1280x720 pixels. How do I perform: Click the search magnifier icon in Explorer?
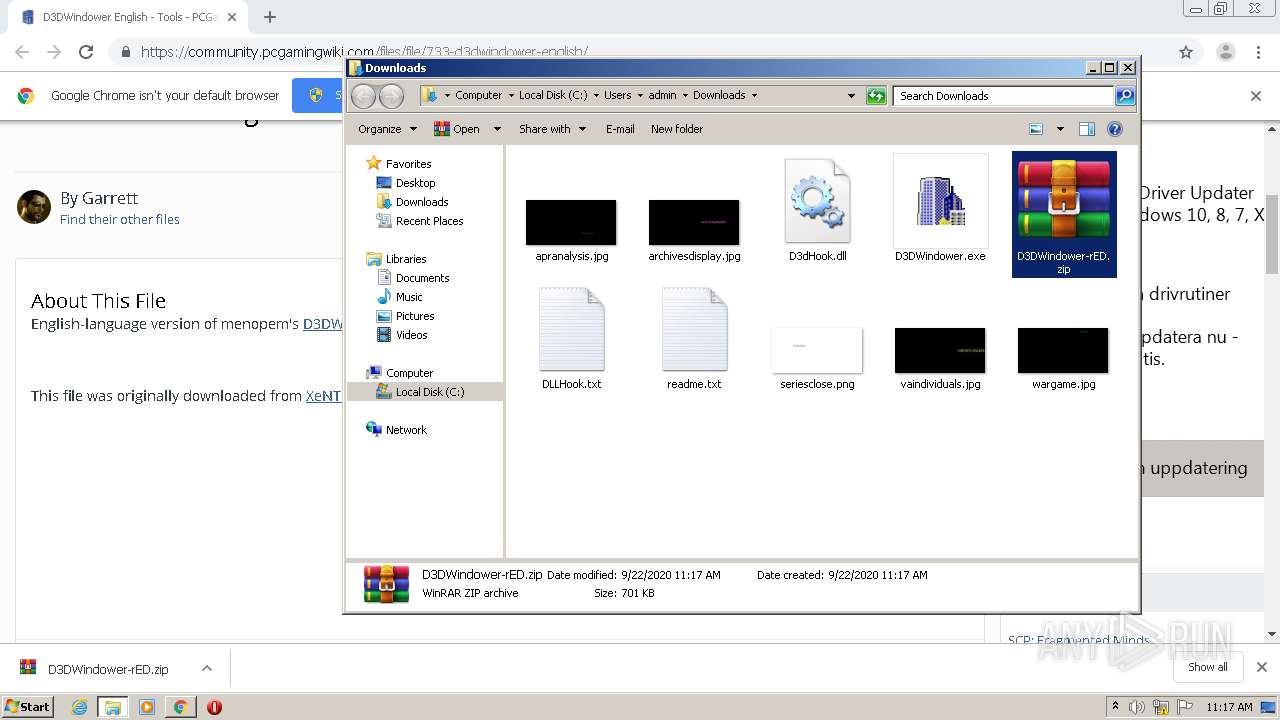coord(1125,96)
